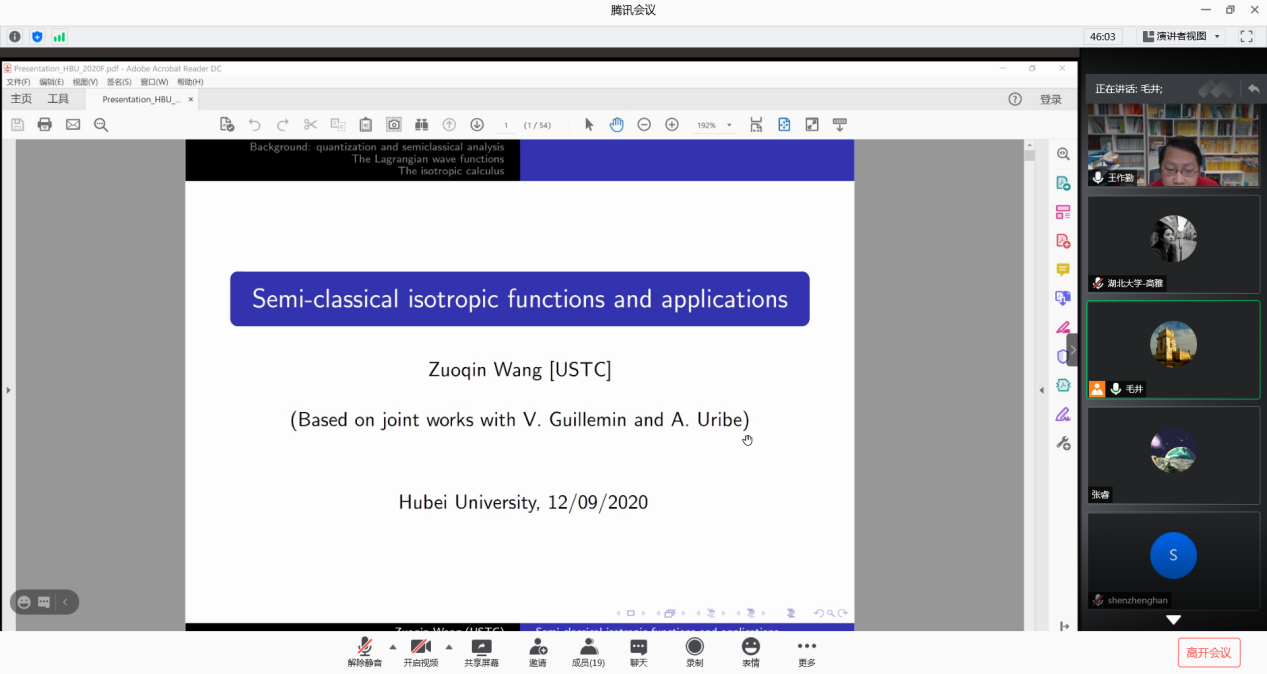This screenshot has width=1267, height=674.
Task: Click the 邀请 invite icon
Action: point(538,653)
